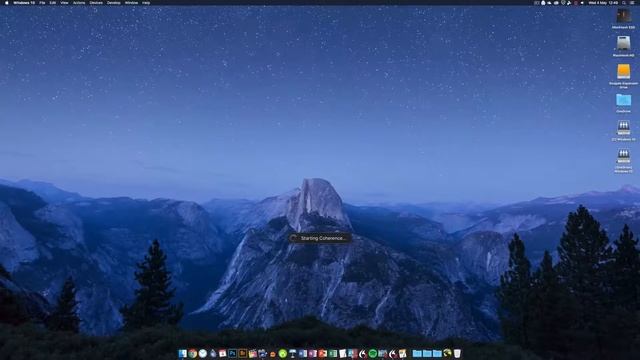The image size is (640, 360).
Task: Open the Window menu
Action: pos(131,3)
